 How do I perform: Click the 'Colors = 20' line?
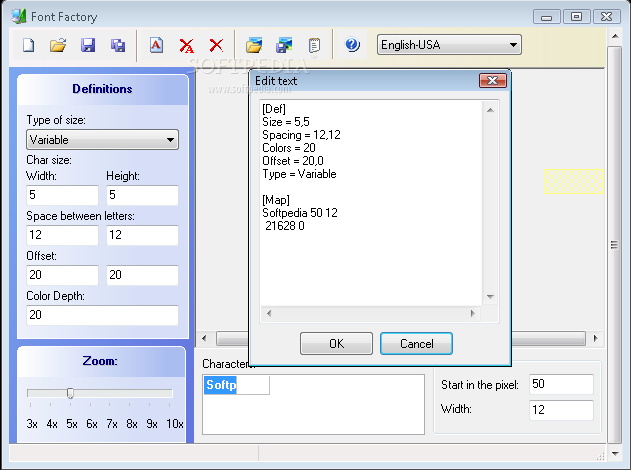(x=289, y=148)
